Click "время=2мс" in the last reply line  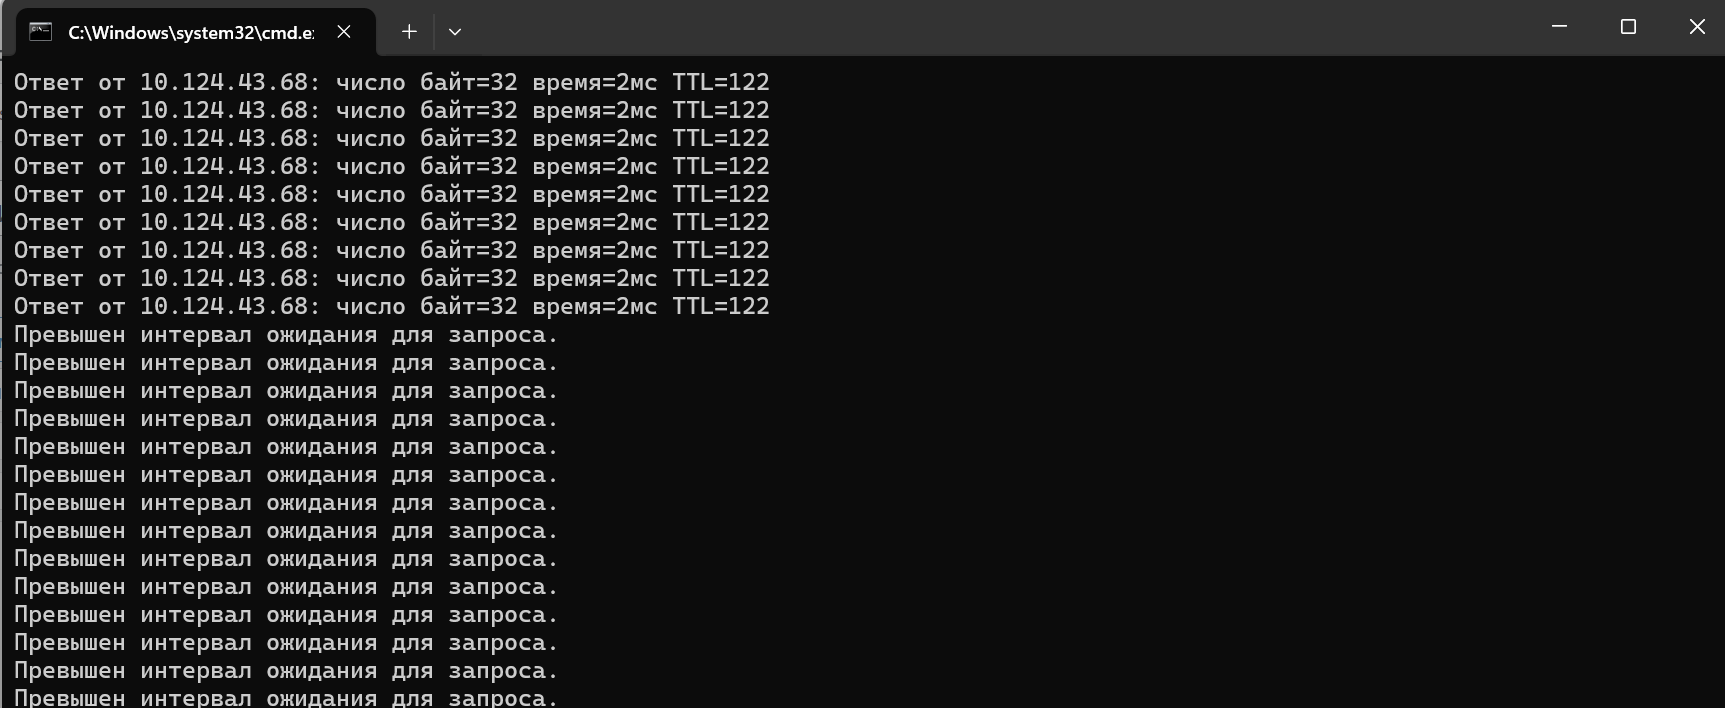[x=595, y=306]
